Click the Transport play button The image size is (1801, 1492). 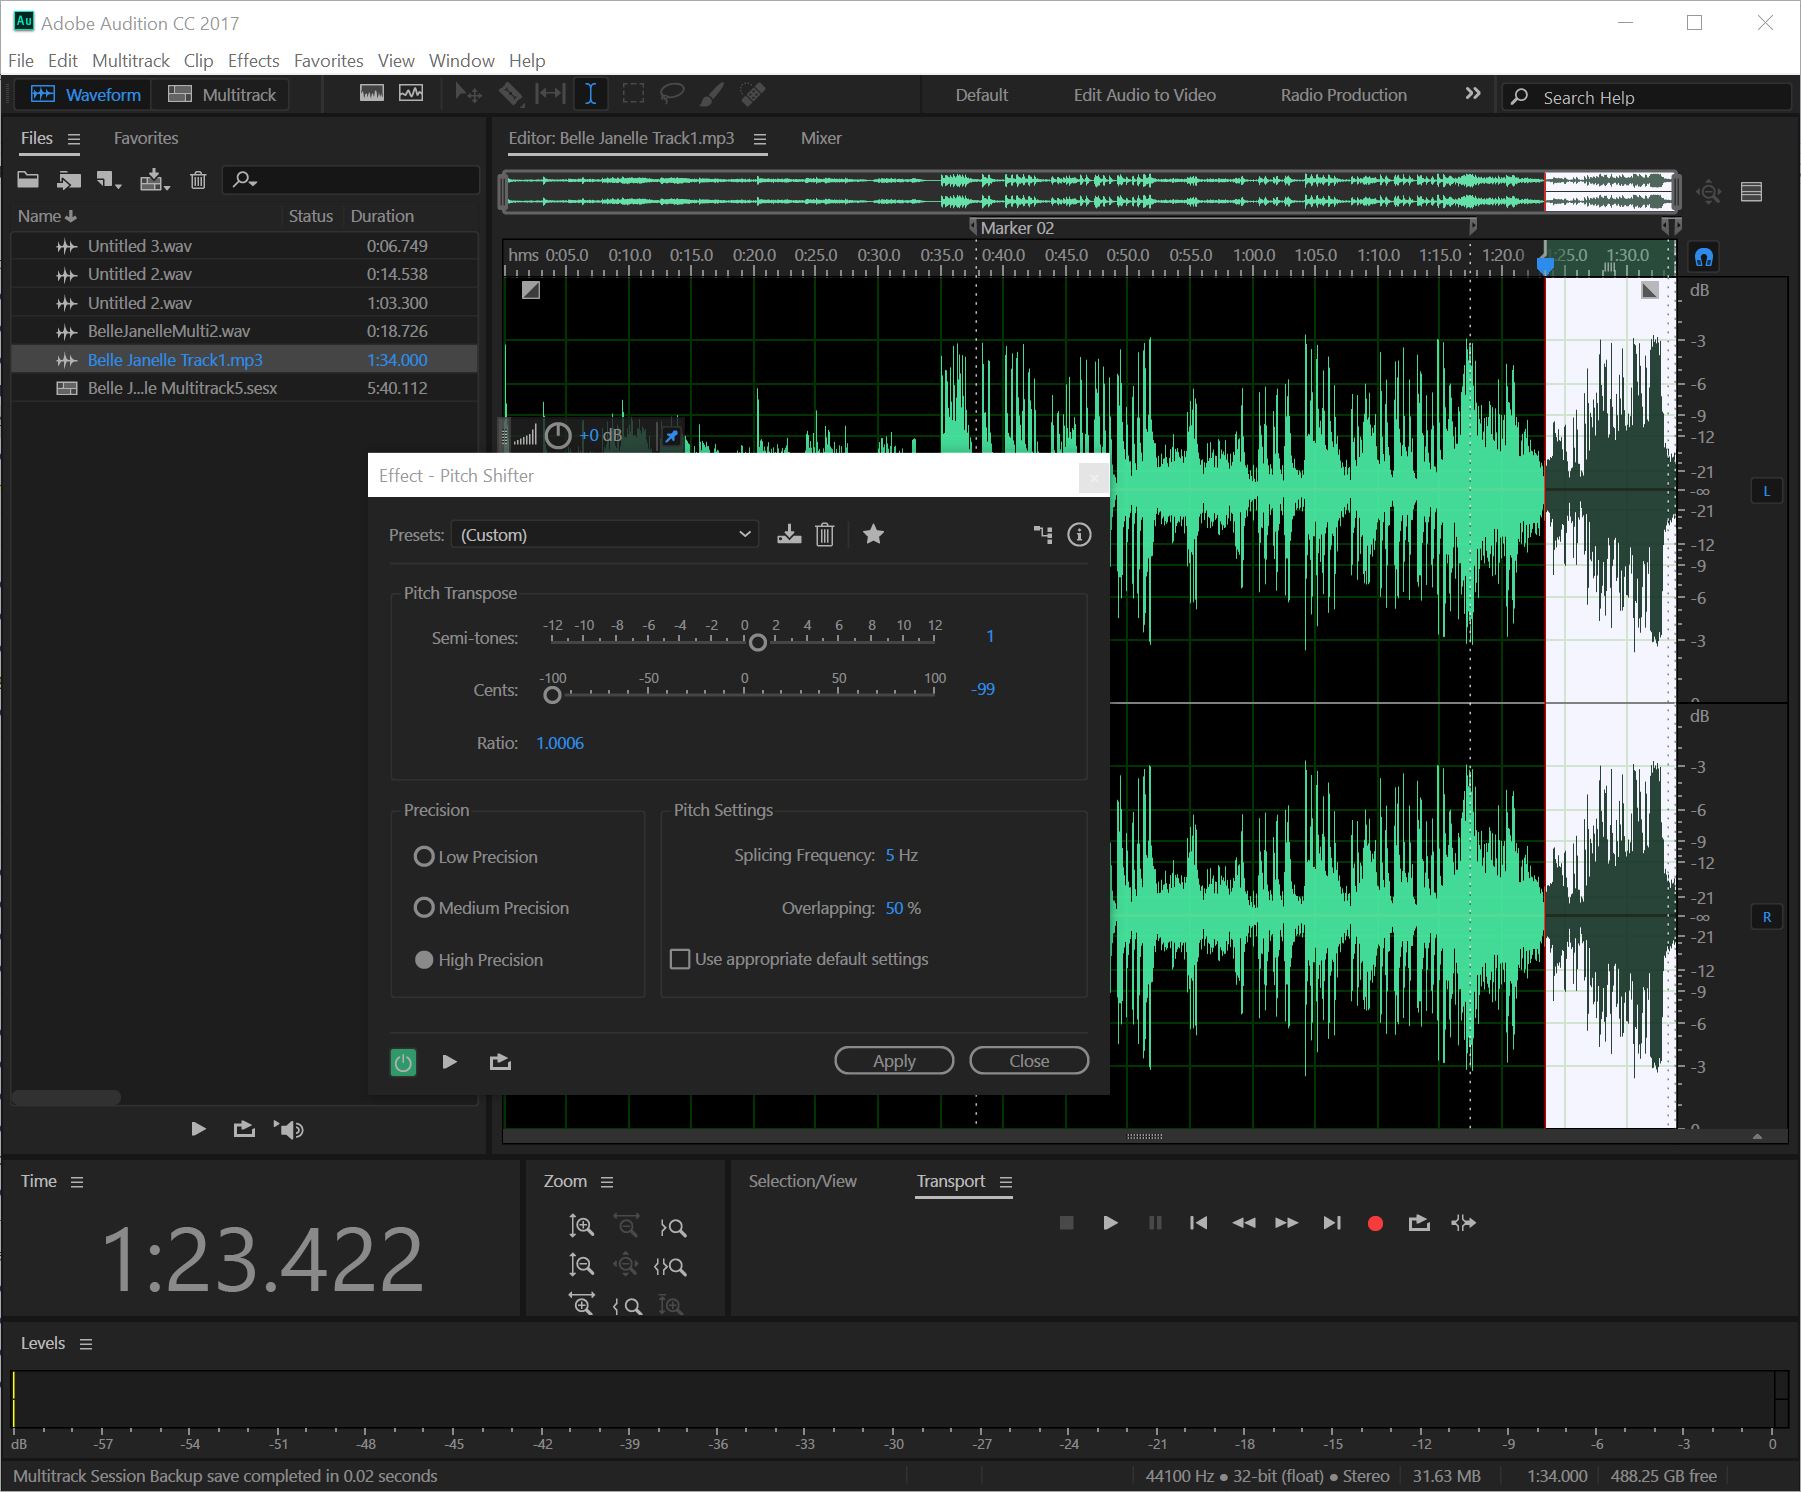pyautogui.click(x=1110, y=1223)
